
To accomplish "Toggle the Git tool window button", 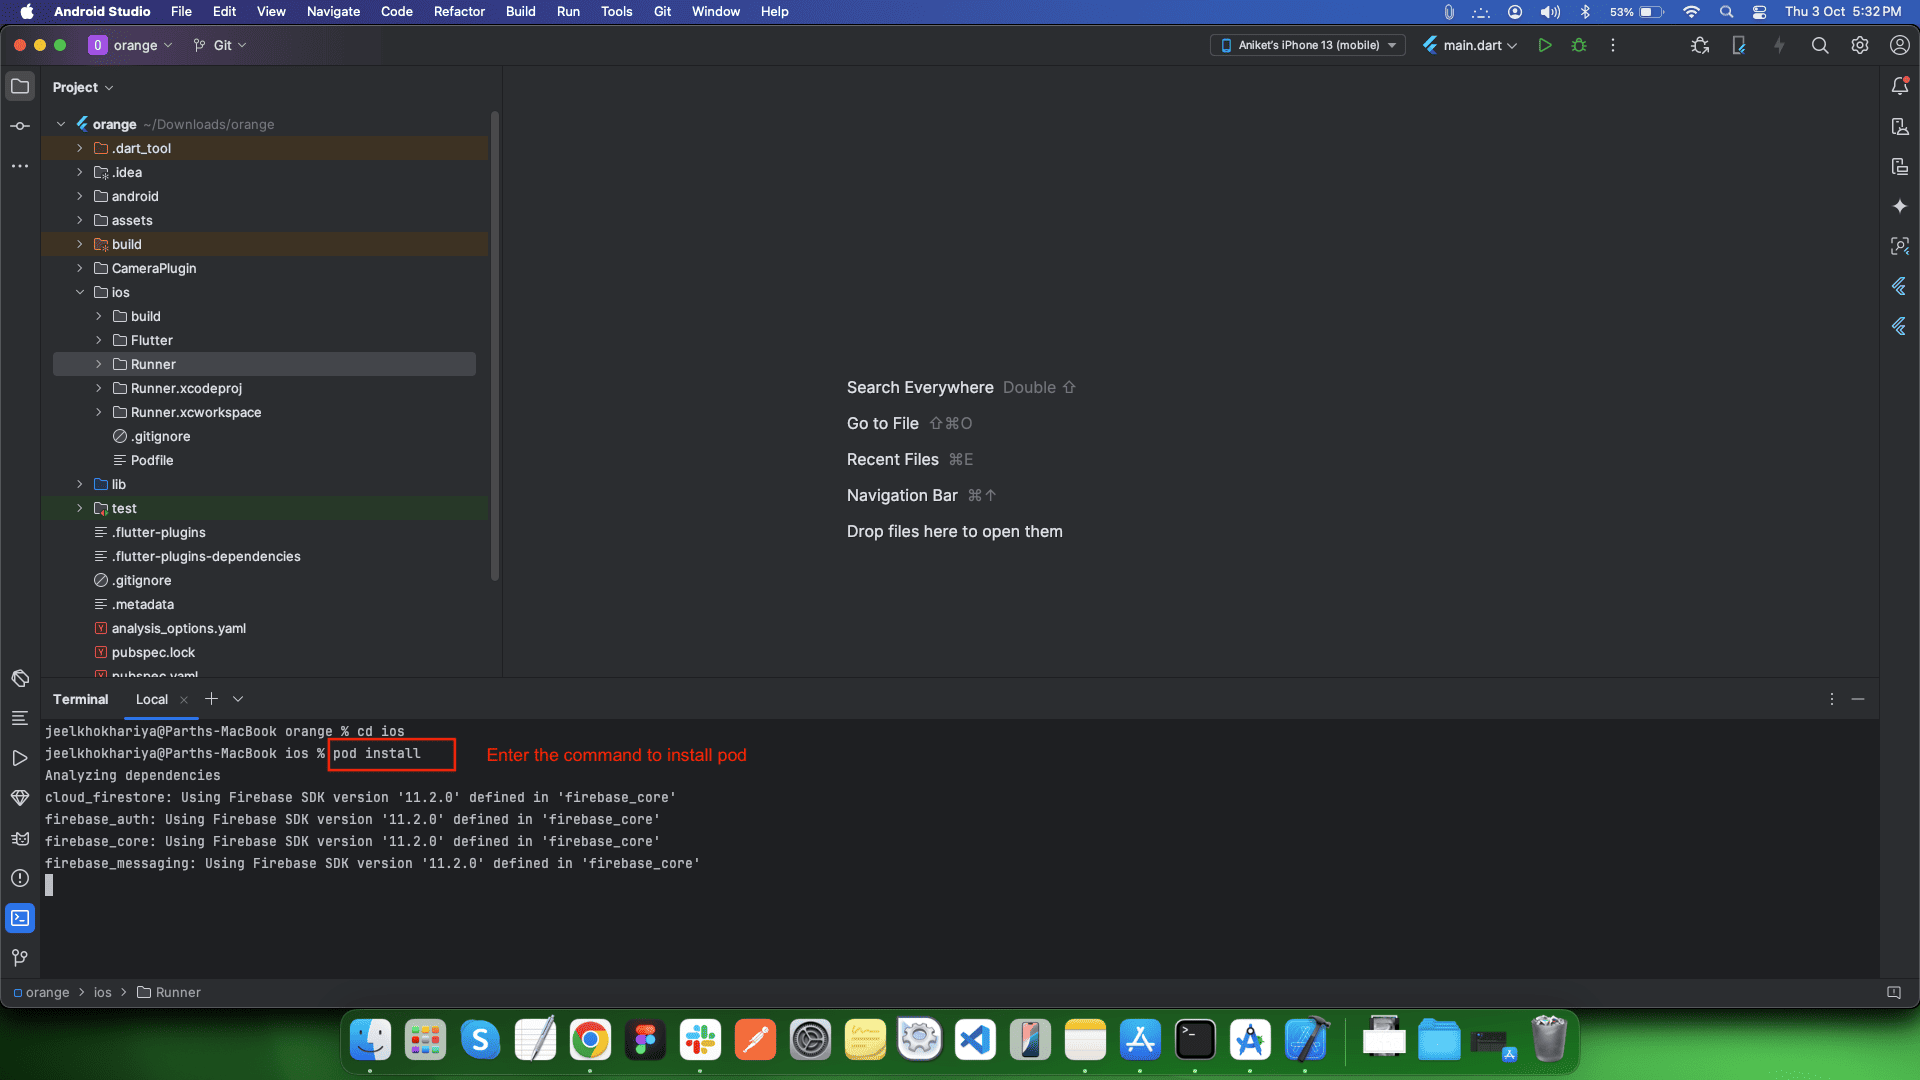I will tap(20, 958).
